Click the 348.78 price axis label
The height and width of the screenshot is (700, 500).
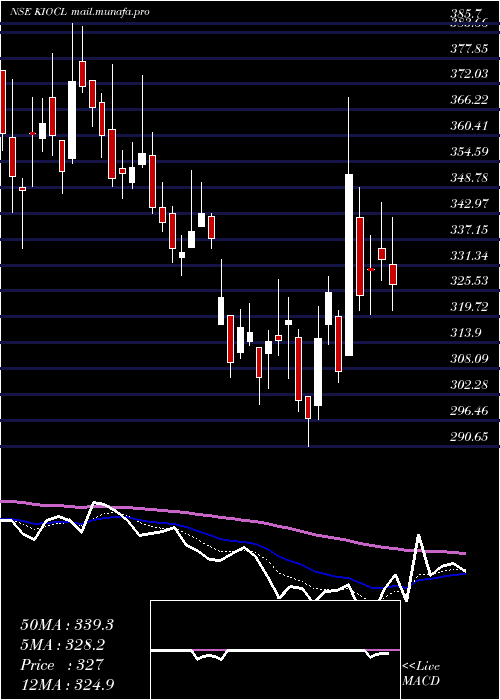[469, 178]
